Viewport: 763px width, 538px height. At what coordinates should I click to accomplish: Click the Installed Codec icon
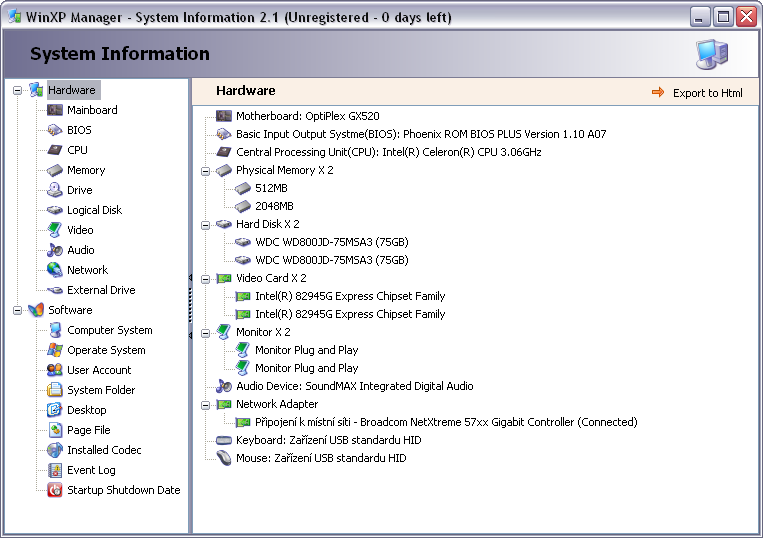54,450
